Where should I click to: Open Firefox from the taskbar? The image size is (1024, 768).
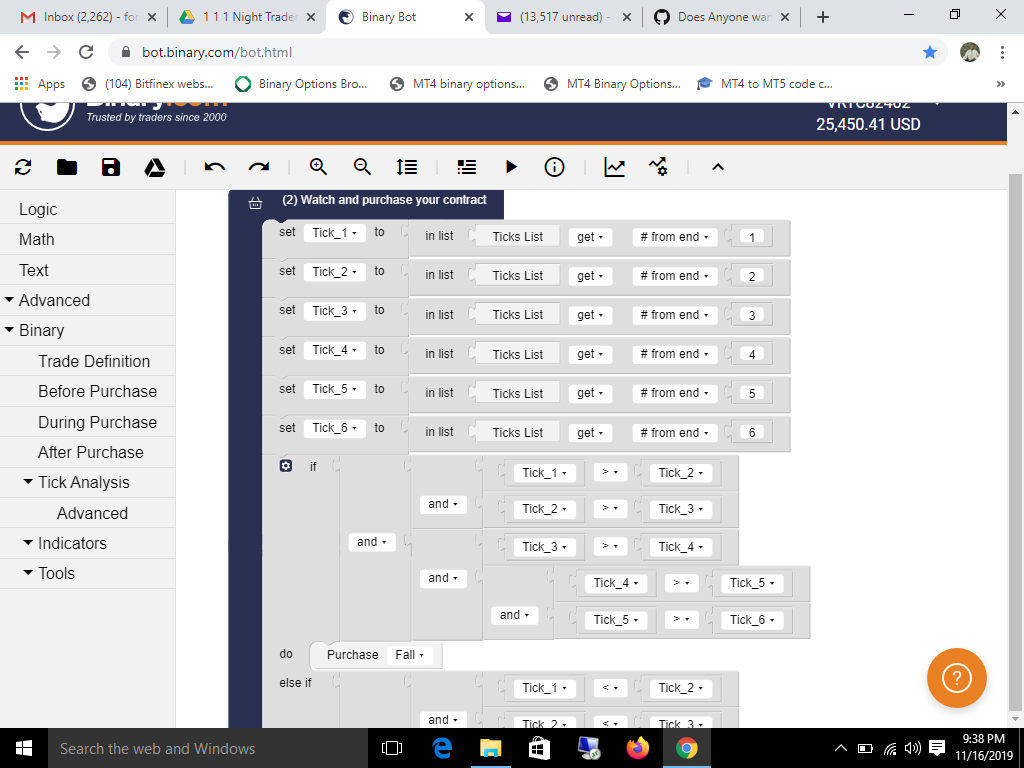click(637, 748)
